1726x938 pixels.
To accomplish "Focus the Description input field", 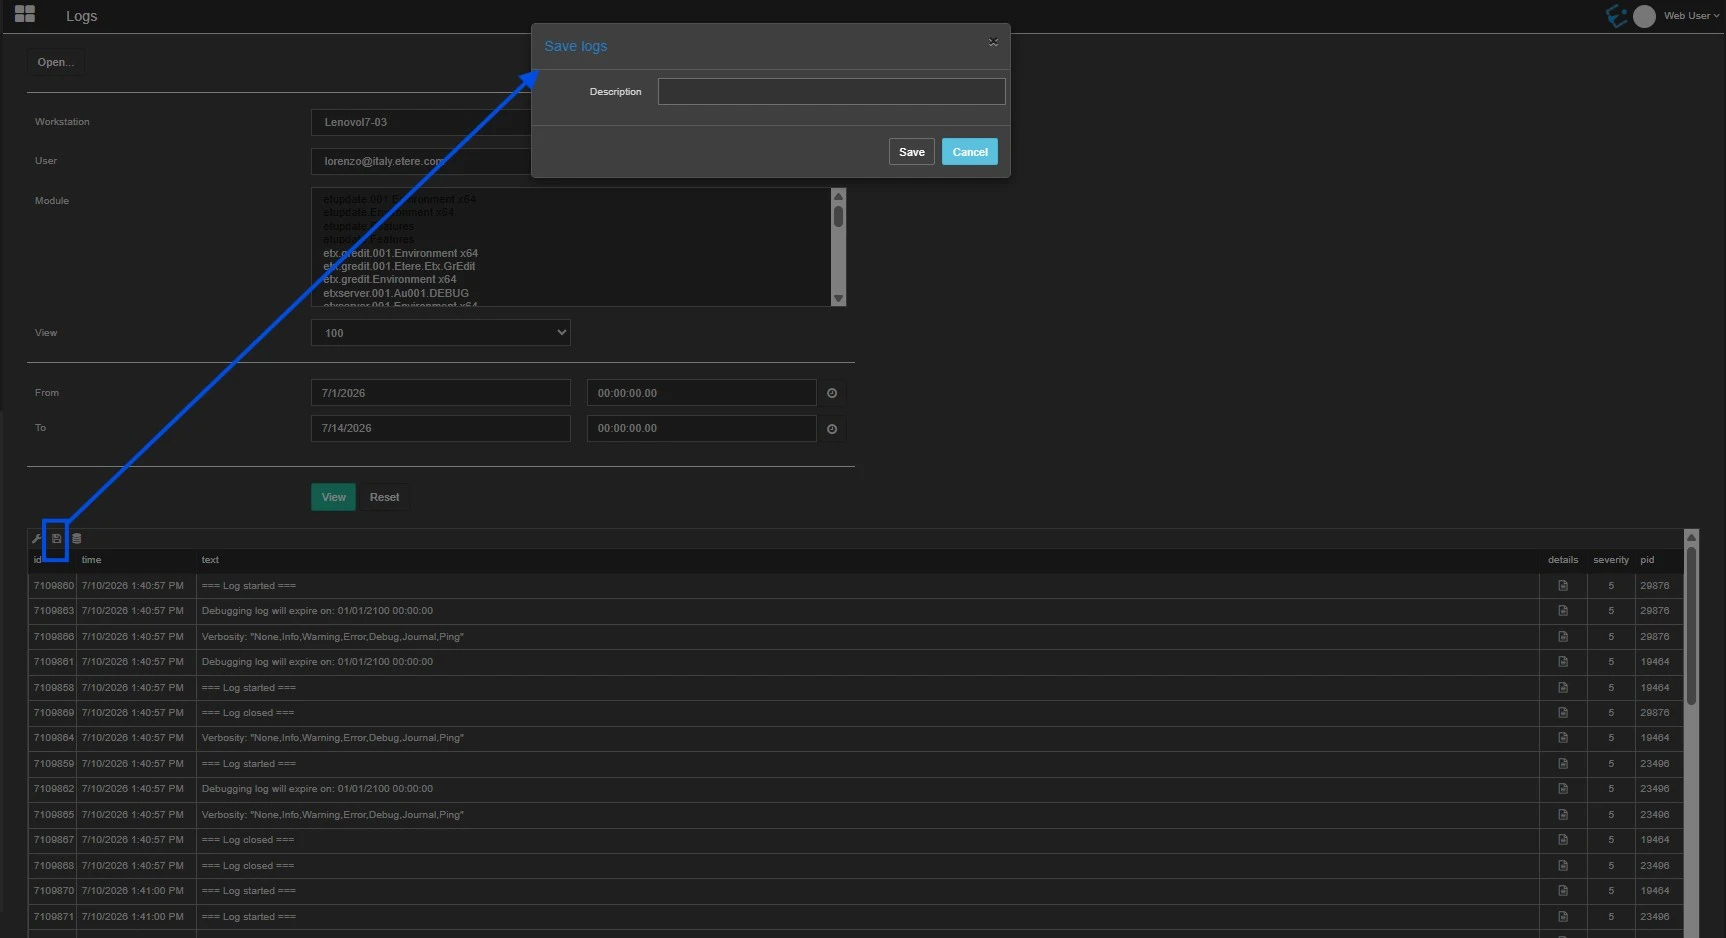I will pyautogui.click(x=832, y=92).
